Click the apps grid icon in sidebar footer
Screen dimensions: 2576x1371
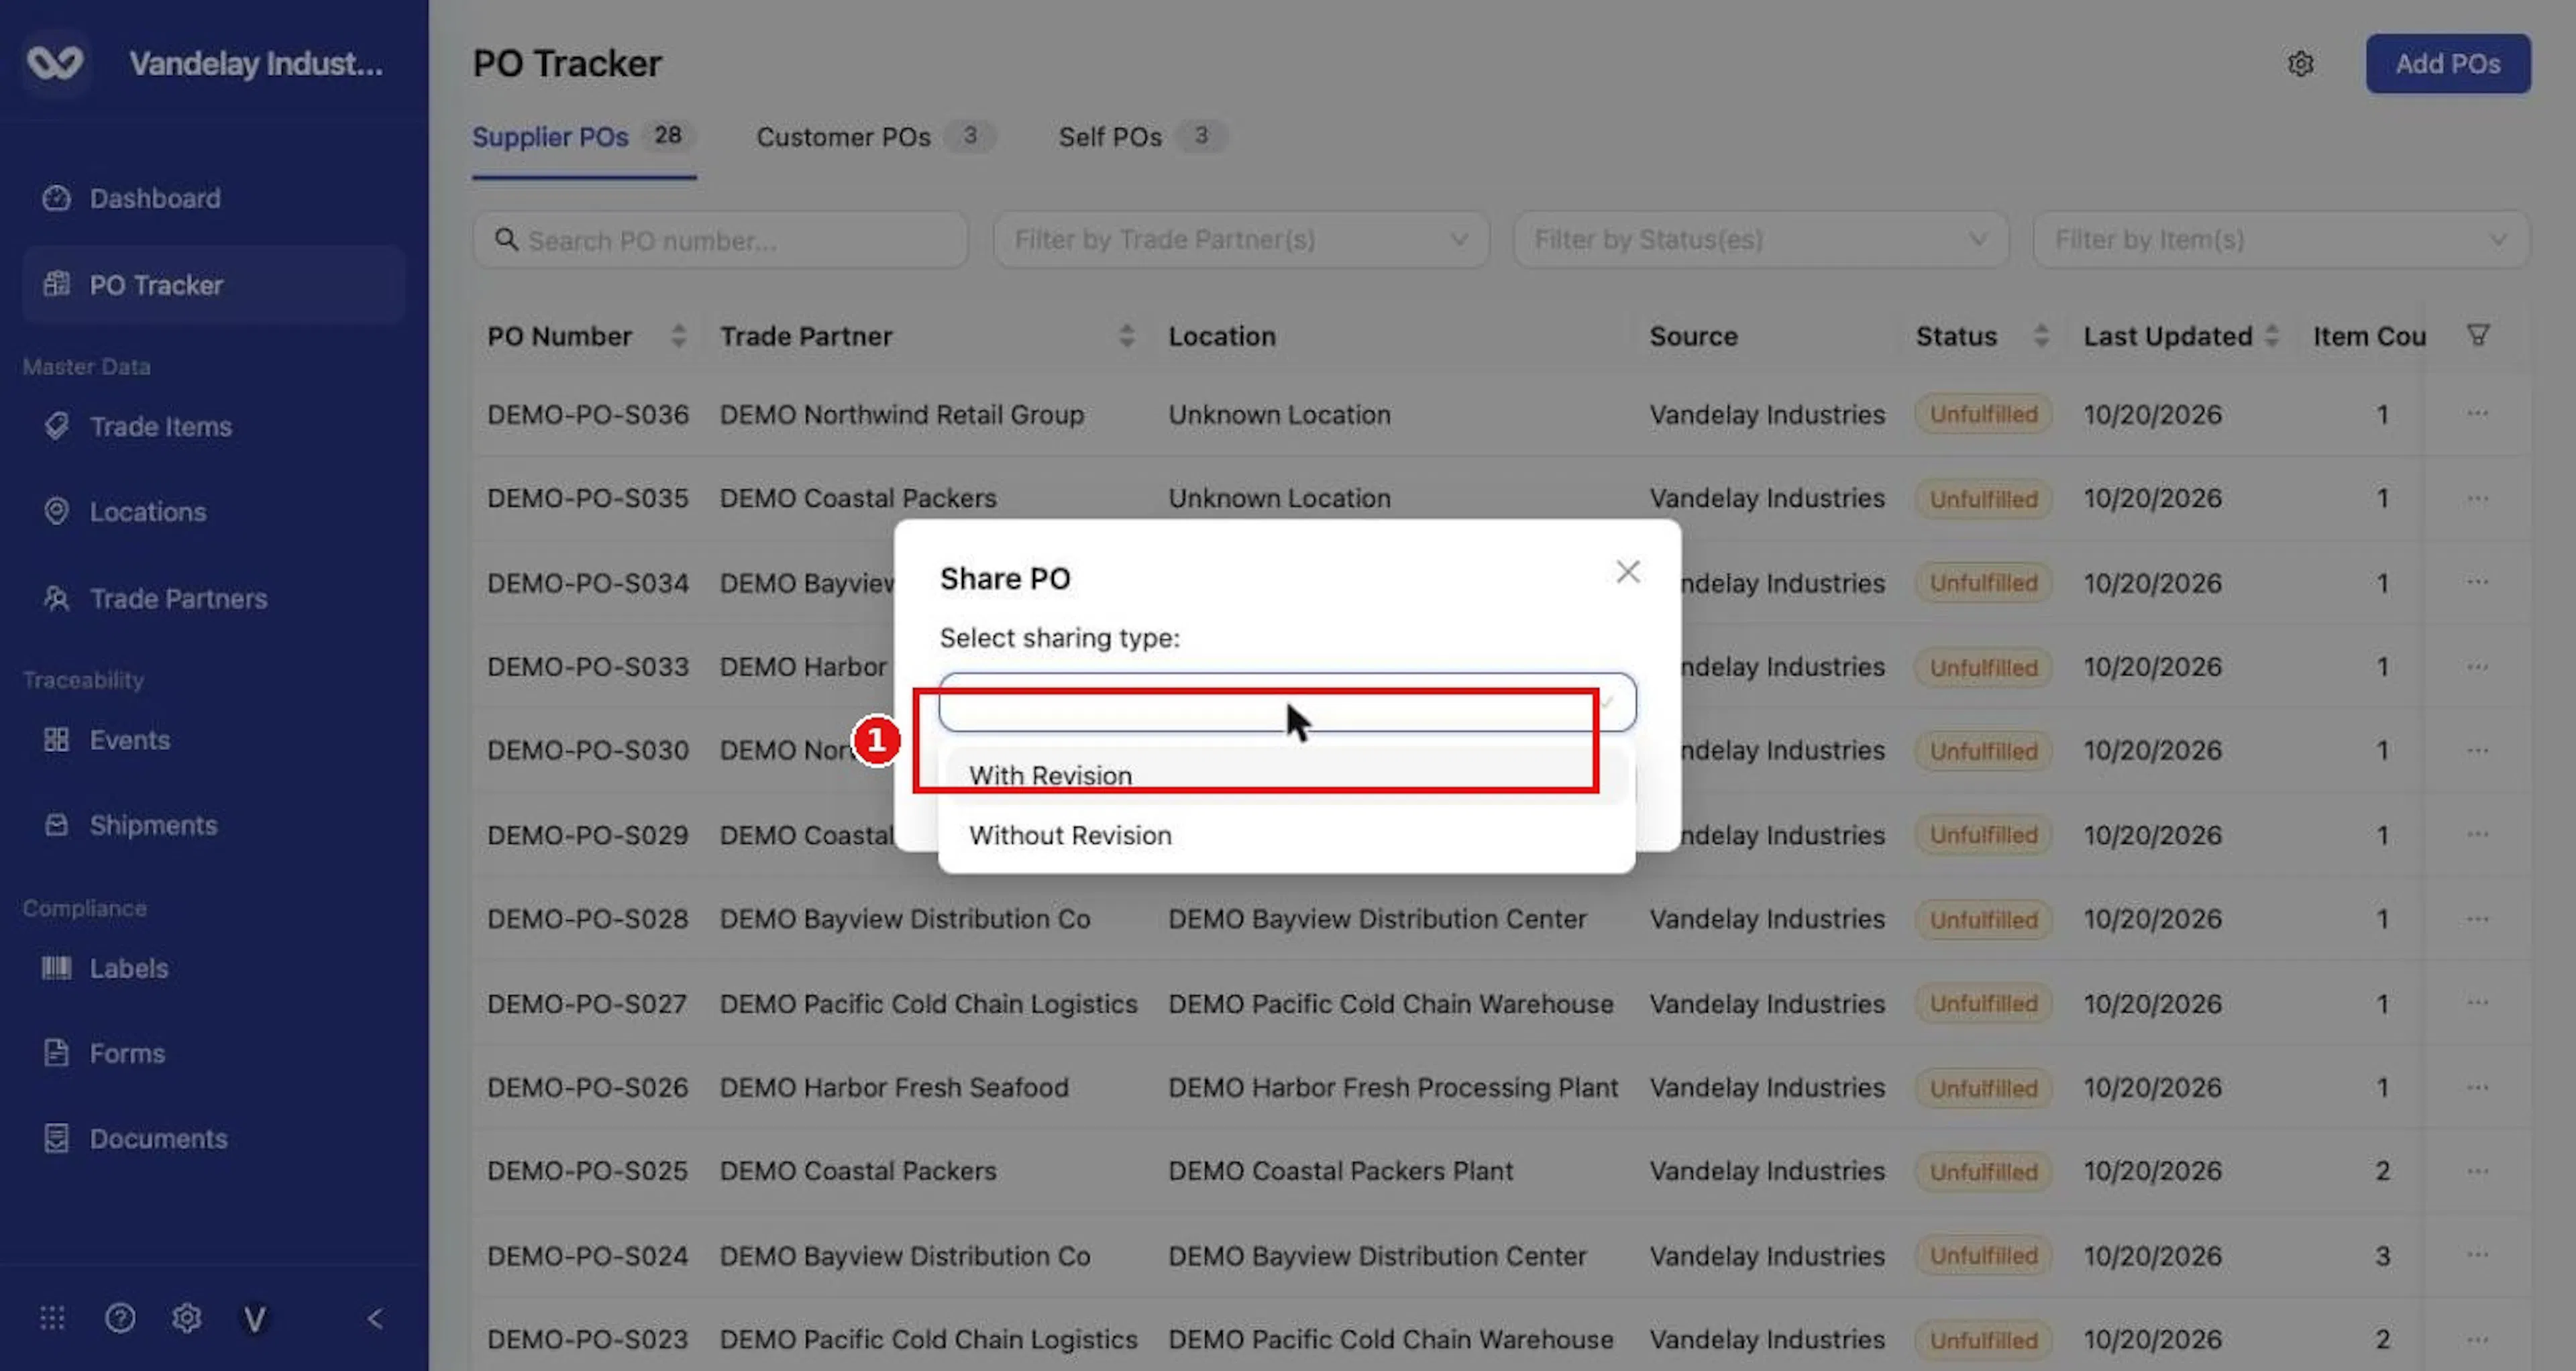pos(52,1318)
